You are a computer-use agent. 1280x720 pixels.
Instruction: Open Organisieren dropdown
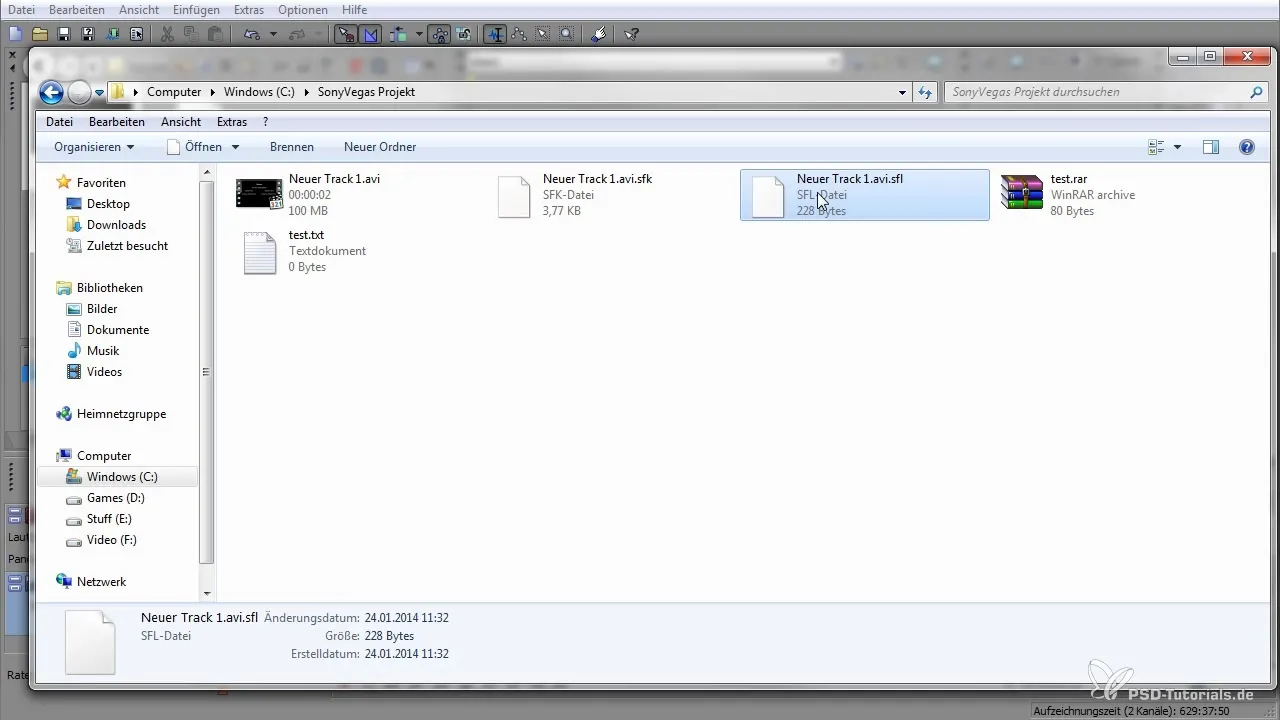(x=94, y=147)
